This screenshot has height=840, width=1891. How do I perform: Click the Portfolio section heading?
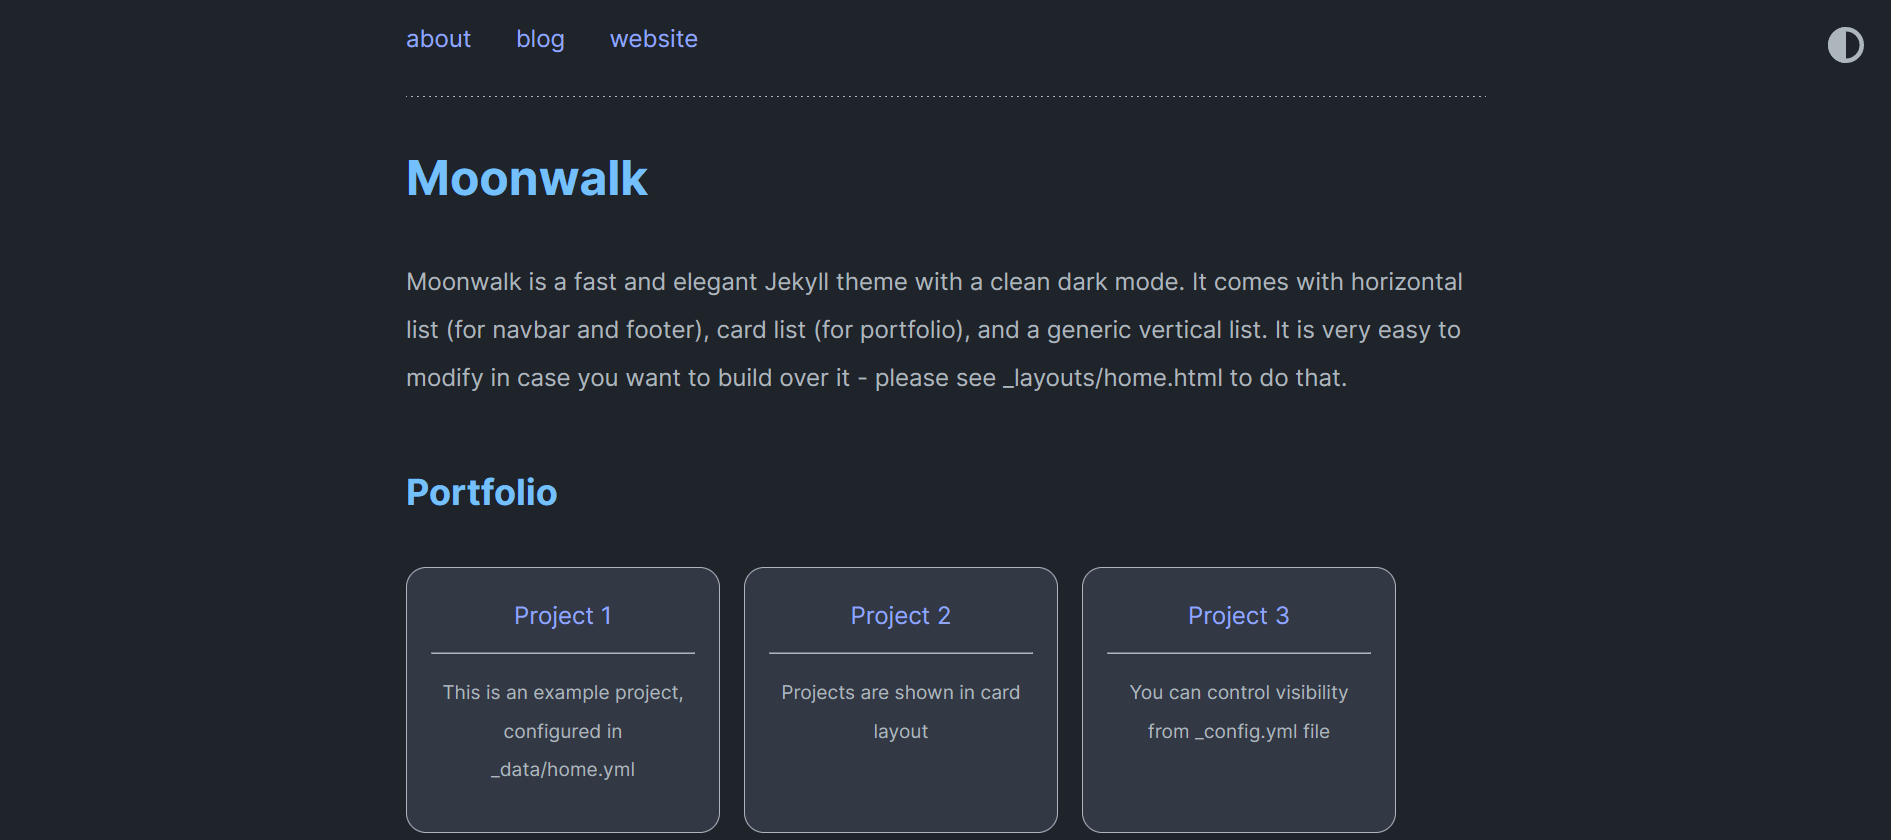coord(481,493)
